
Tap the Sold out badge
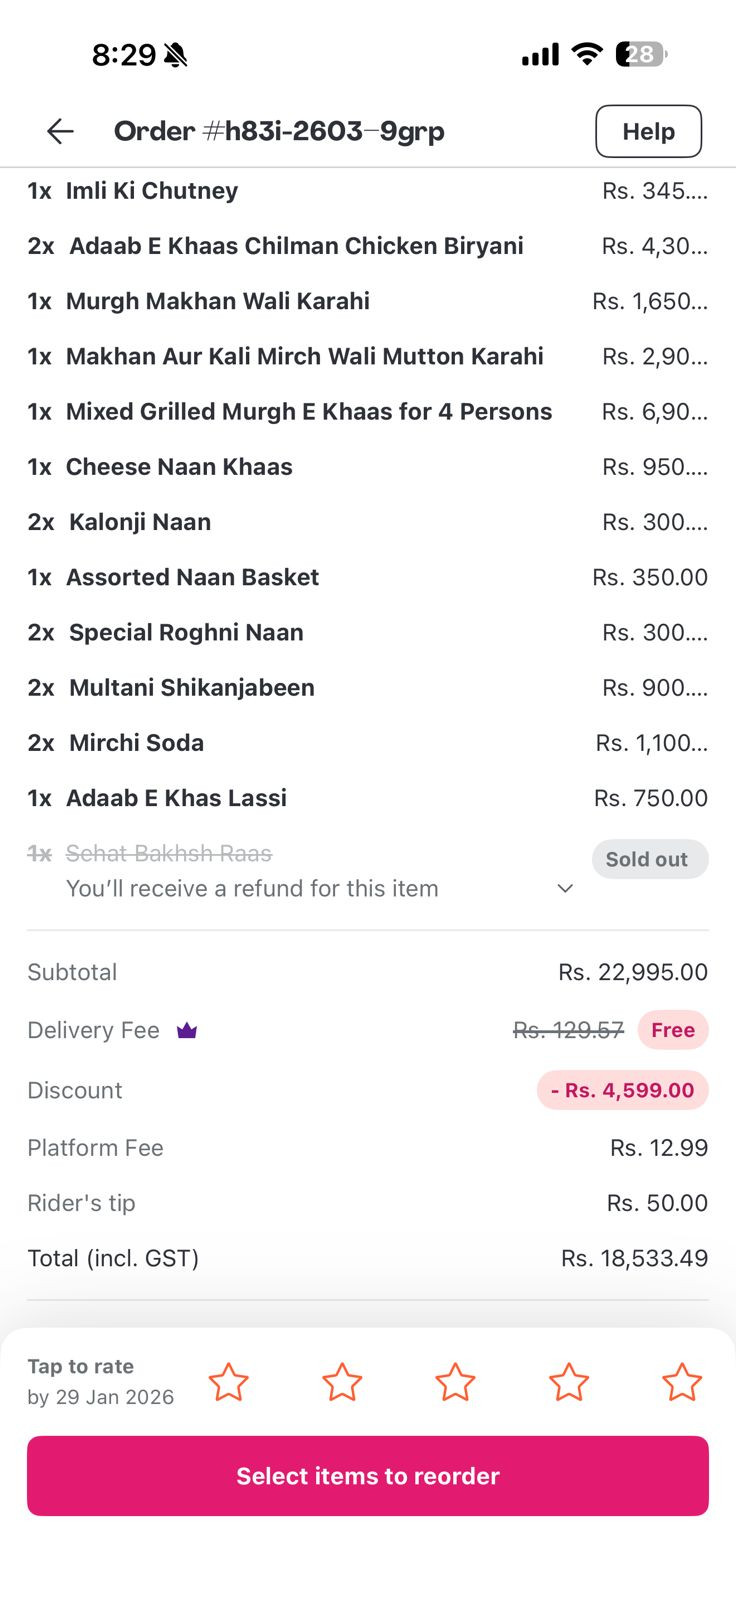[649, 859]
